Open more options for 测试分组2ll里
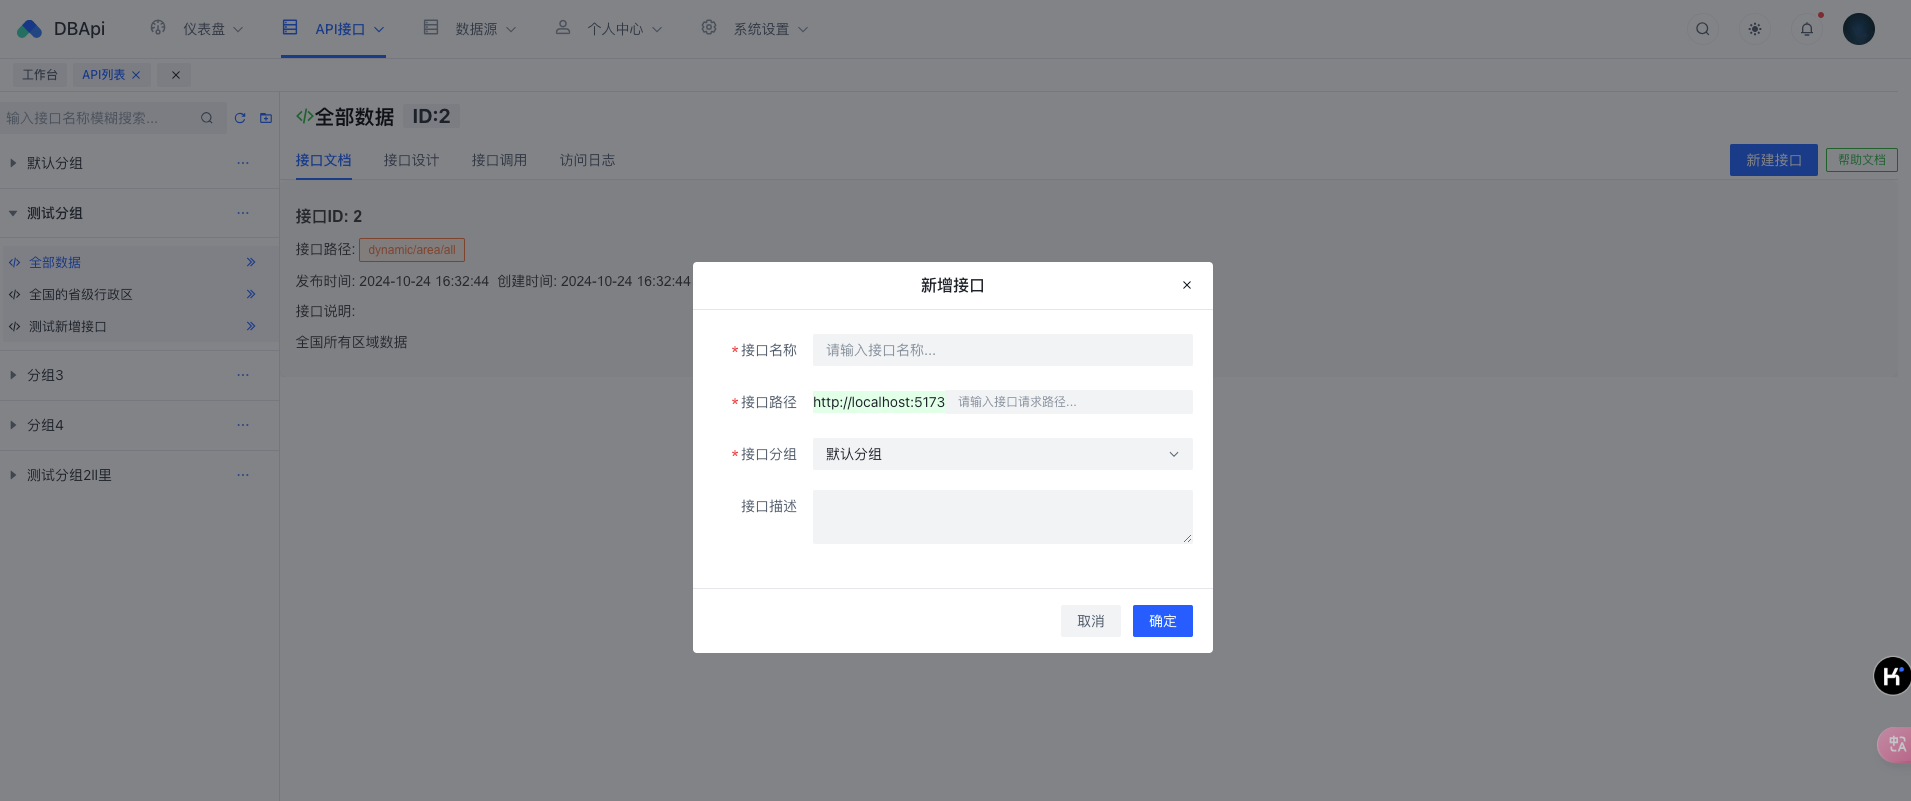The width and height of the screenshot is (1911, 801). 243,475
